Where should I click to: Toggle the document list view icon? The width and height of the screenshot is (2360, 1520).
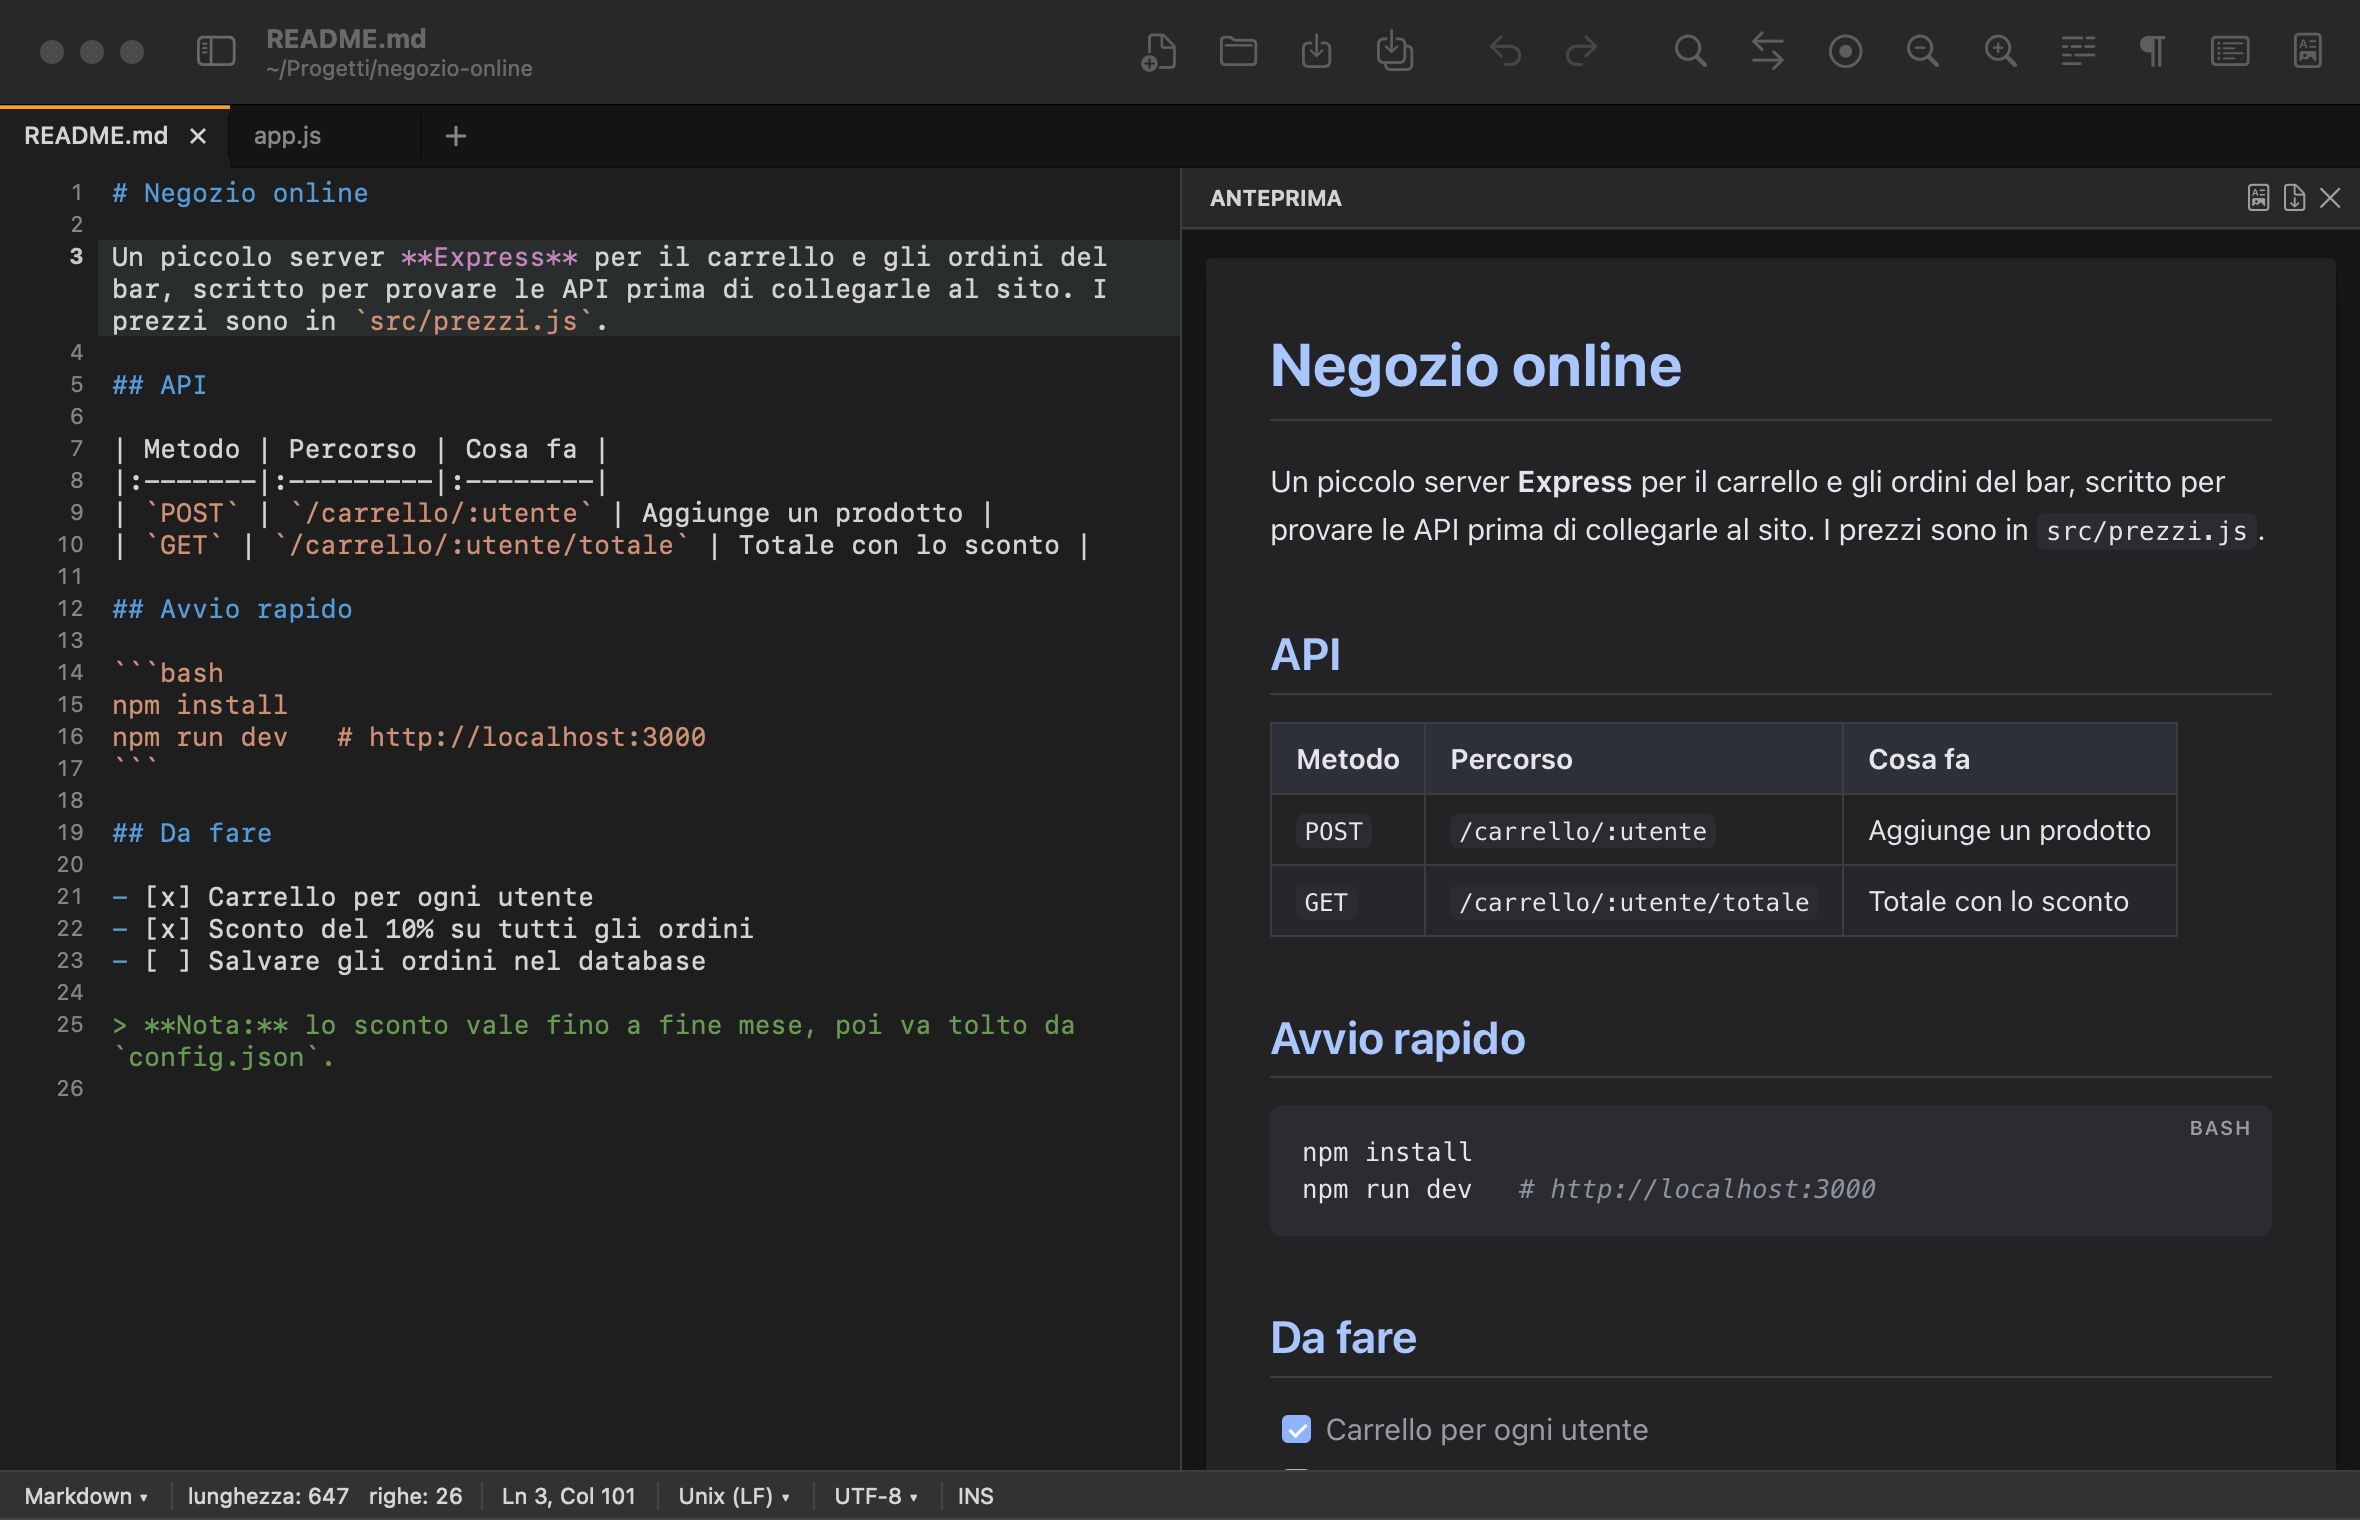pos(2230,51)
